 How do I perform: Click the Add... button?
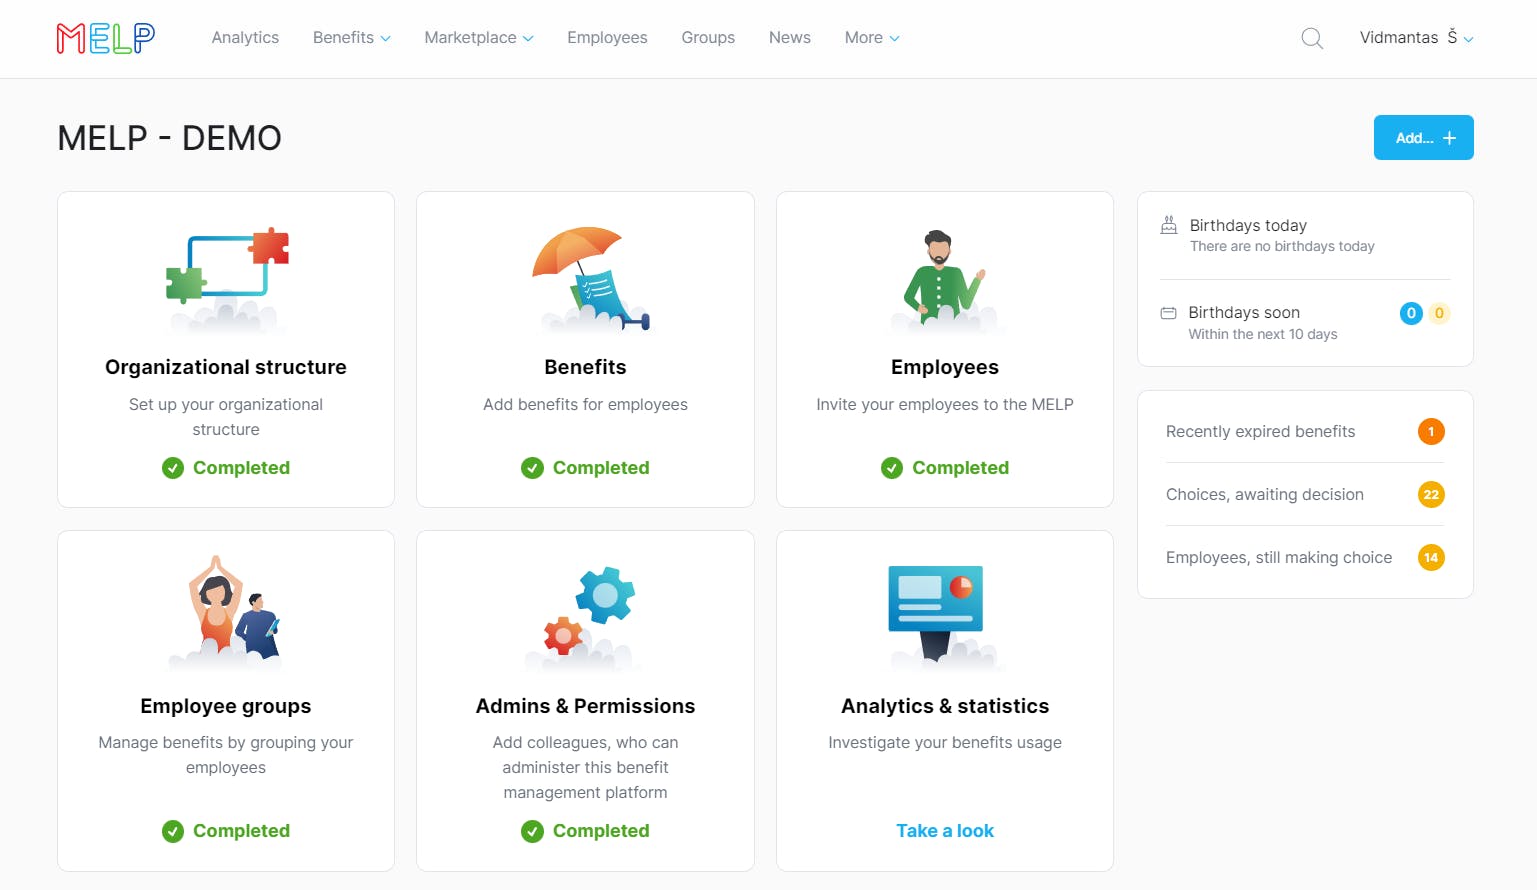[1422, 137]
